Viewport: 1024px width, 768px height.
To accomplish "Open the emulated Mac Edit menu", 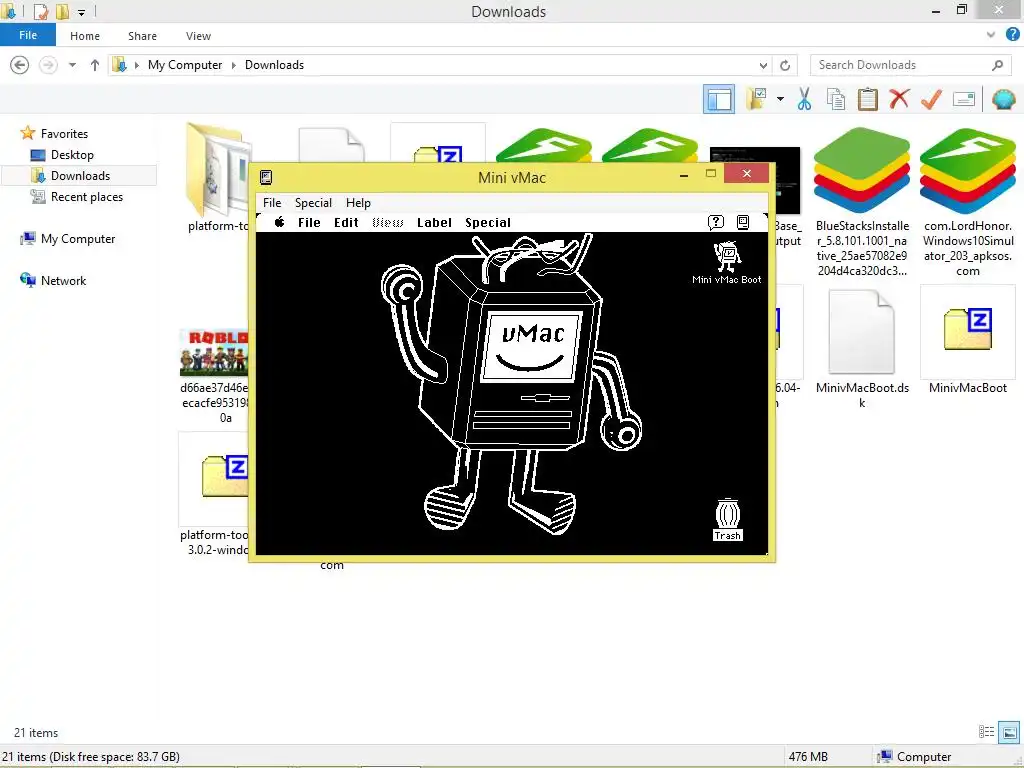I will coord(346,222).
